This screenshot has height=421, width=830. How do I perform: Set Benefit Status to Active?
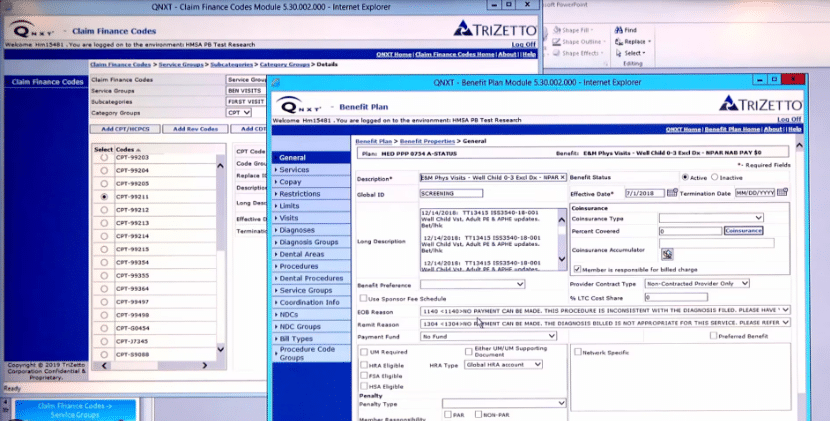[685, 177]
